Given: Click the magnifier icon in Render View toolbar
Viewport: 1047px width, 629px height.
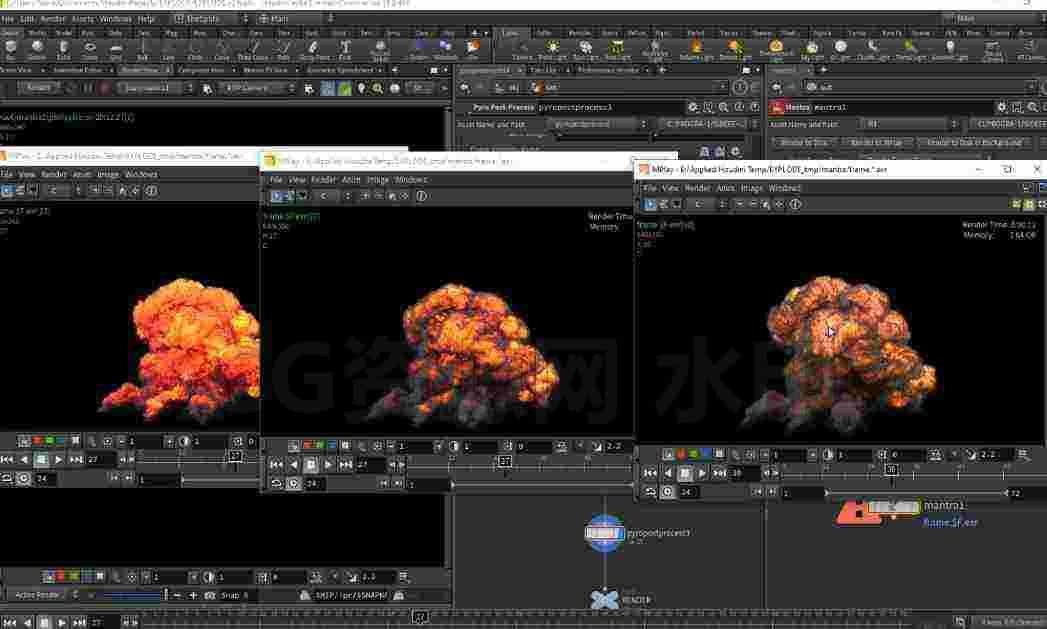Looking at the screenshot, I should point(378,88).
